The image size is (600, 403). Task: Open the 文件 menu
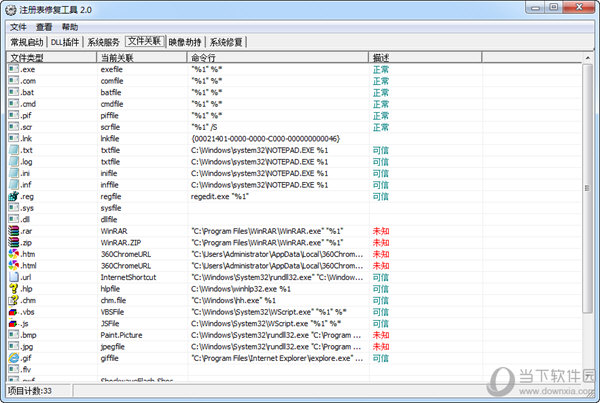point(18,27)
